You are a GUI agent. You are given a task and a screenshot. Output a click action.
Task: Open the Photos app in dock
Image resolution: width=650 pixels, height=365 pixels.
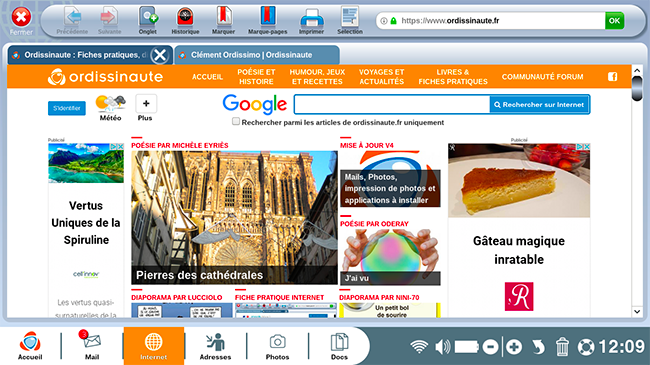pyautogui.click(x=277, y=346)
